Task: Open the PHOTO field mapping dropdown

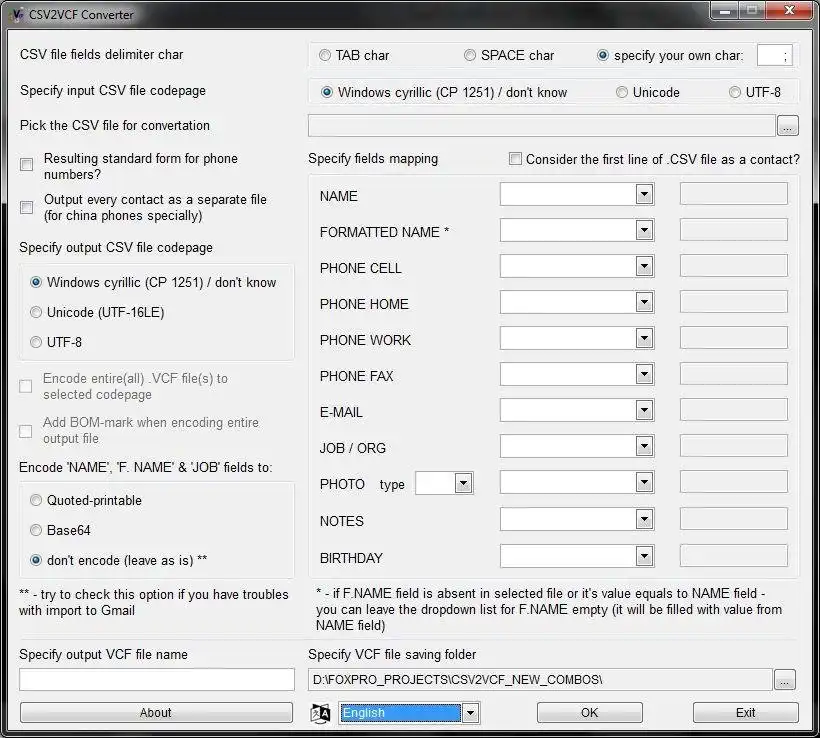Action: [644, 483]
